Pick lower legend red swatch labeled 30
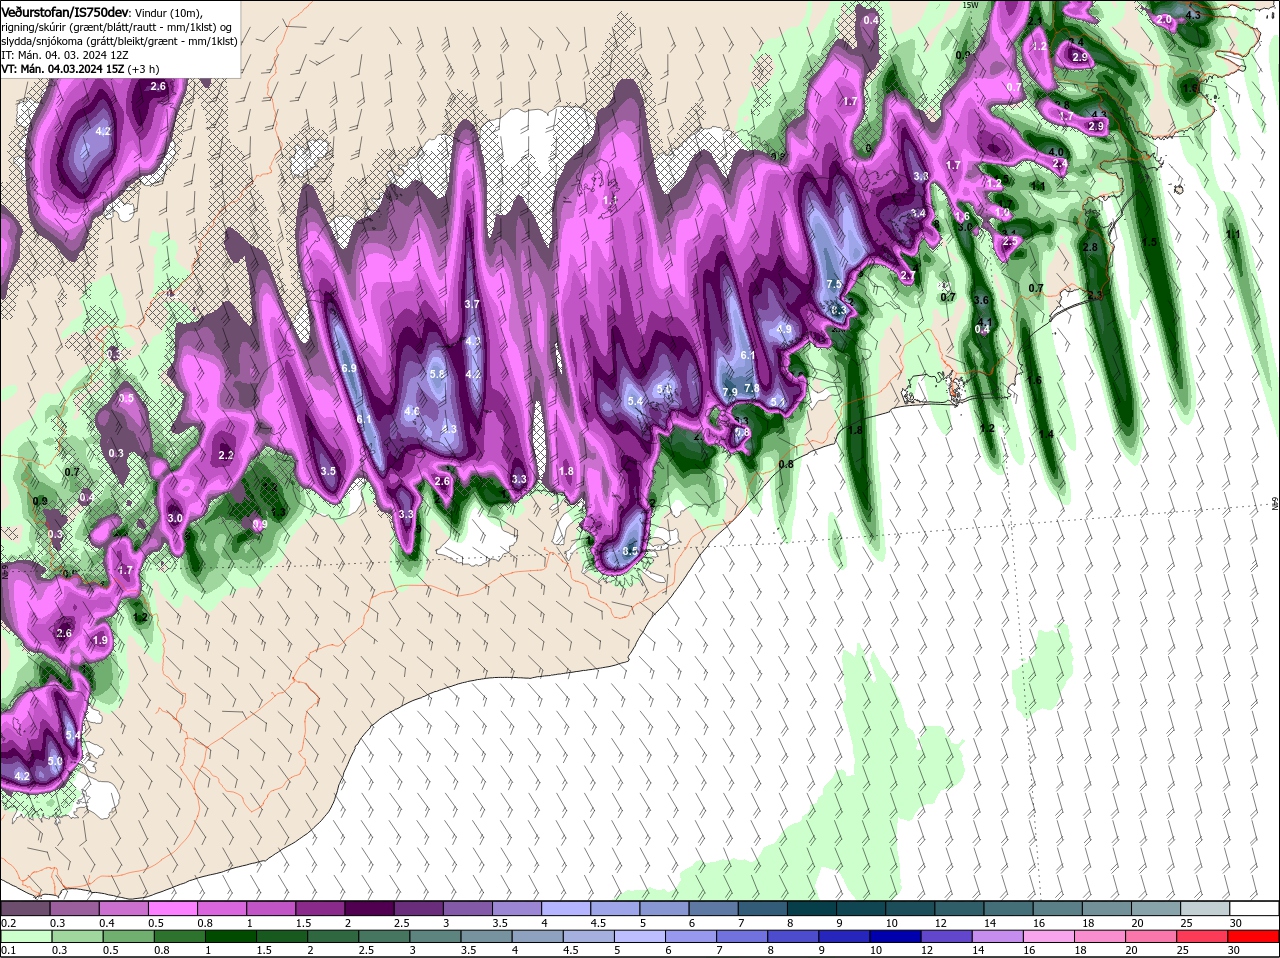This screenshot has width=1280, height=958. pyautogui.click(x=1254, y=937)
